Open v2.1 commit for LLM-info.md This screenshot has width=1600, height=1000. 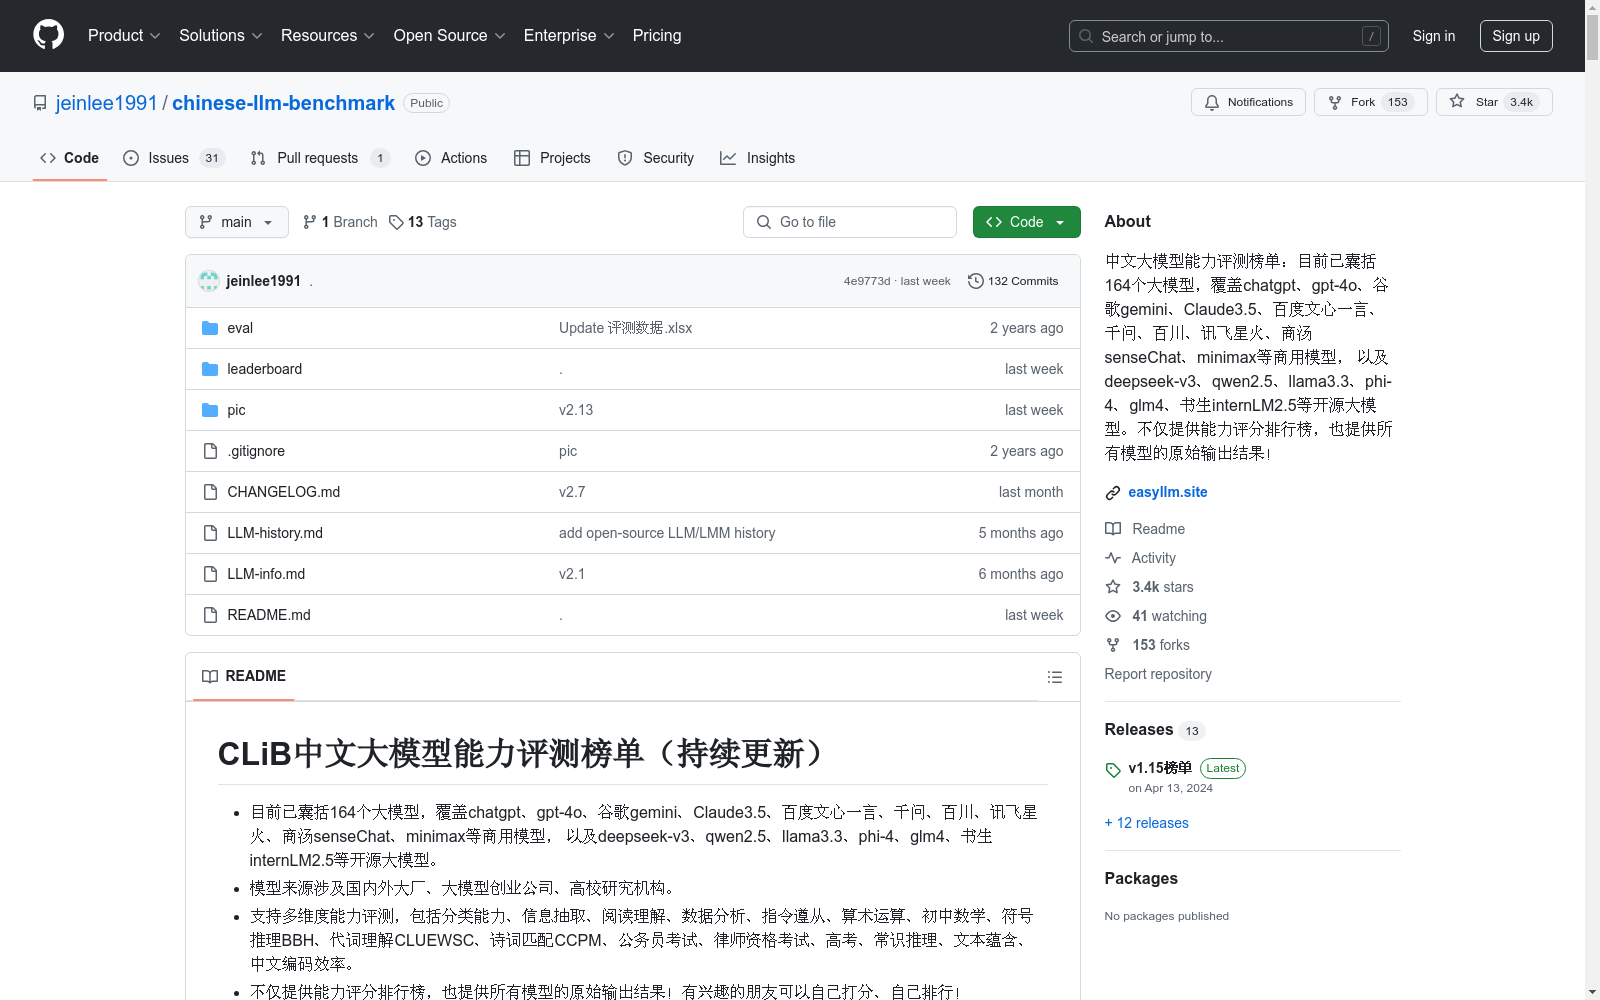(x=572, y=574)
